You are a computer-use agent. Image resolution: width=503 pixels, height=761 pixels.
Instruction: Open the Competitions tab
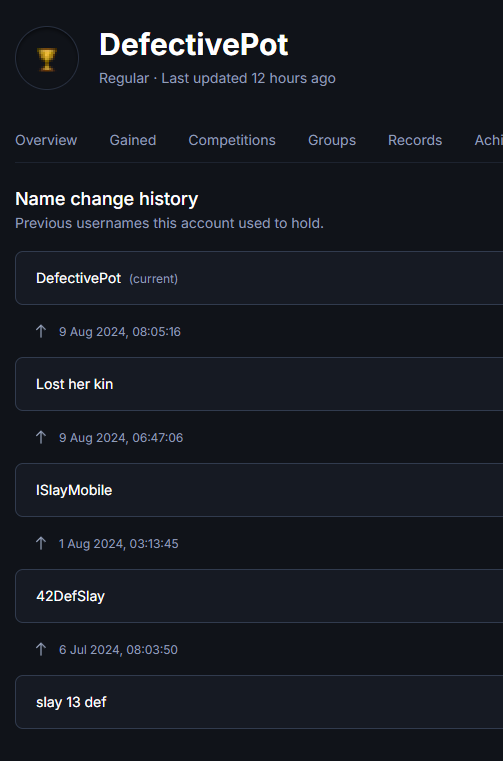tap(232, 140)
